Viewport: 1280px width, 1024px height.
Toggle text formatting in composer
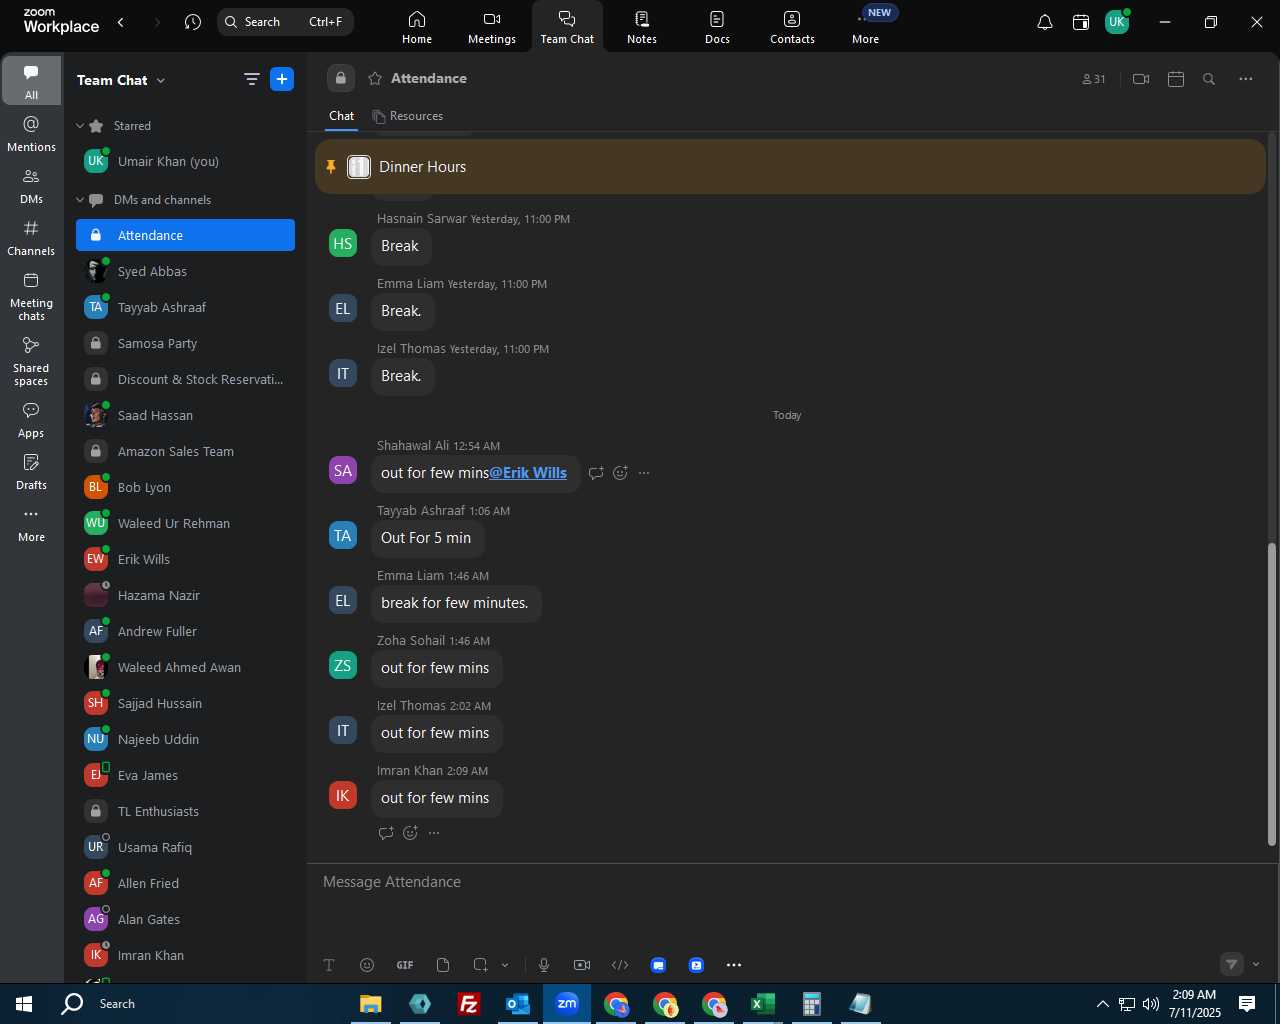click(329, 965)
